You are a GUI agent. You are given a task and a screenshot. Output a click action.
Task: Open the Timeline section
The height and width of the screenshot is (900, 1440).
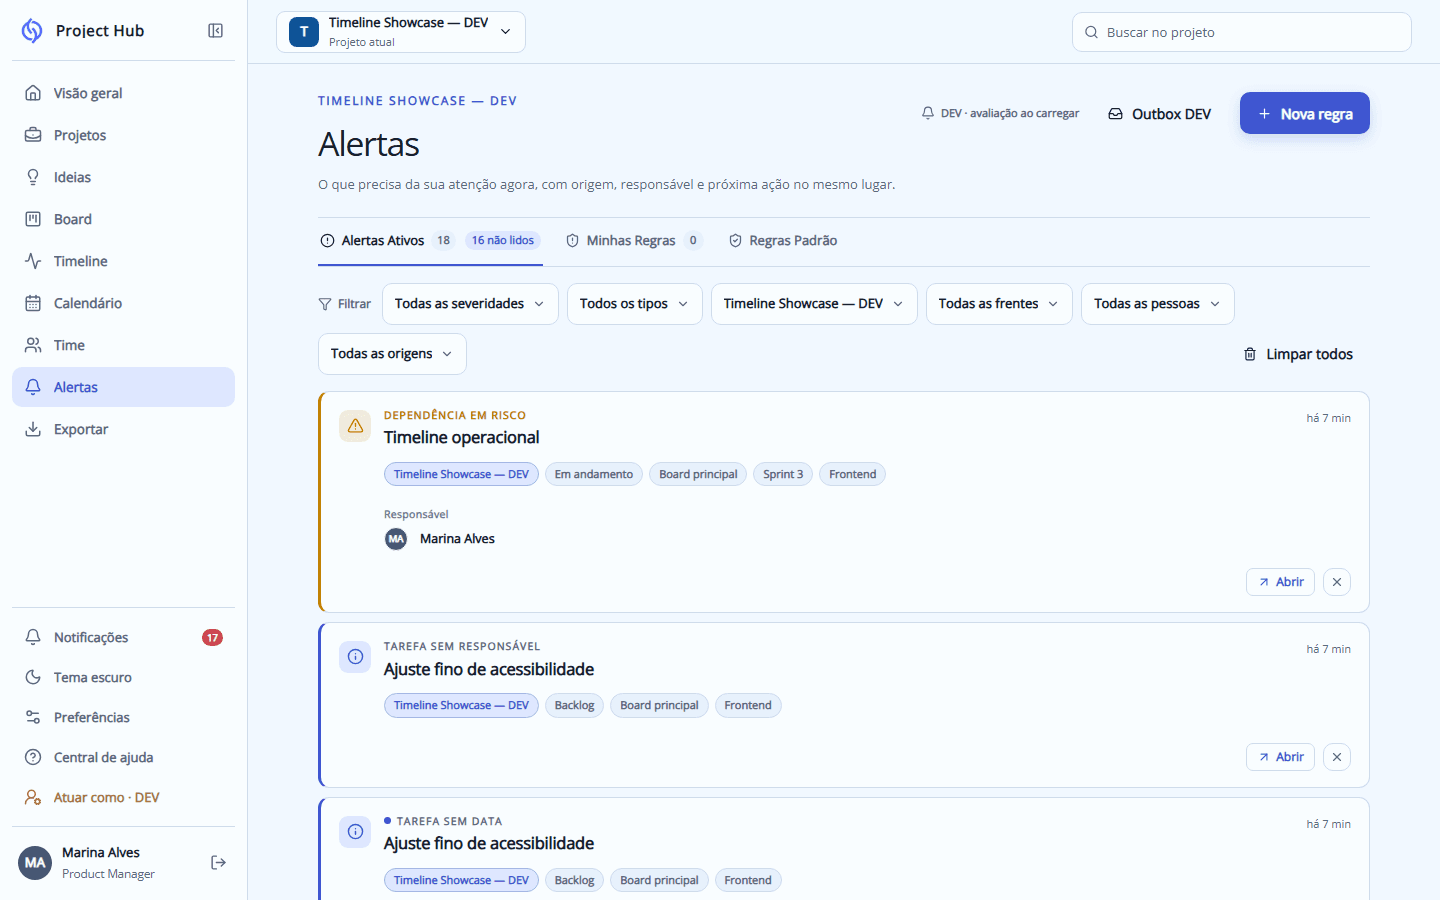click(x=123, y=261)
